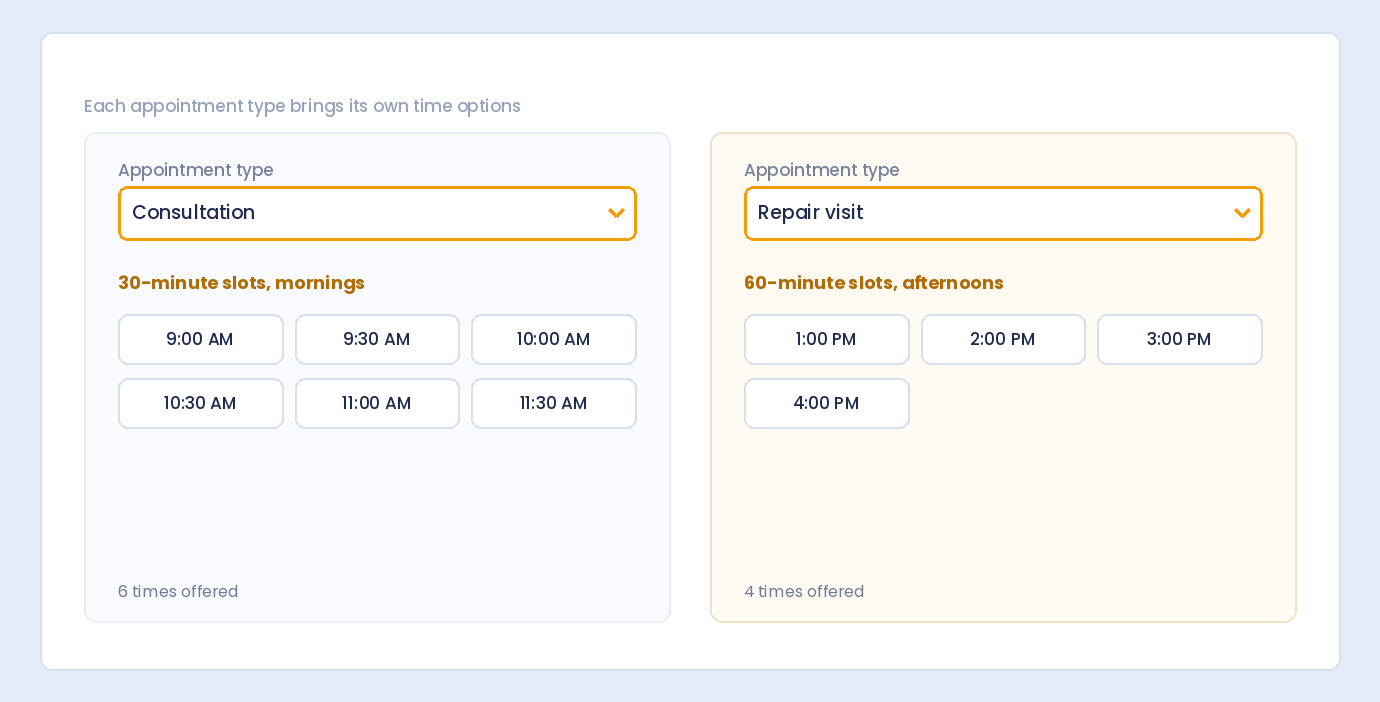Pick the 2:00 PM slot
Viewport: 1380px width, 702px height.
(x=1003, y=339)
